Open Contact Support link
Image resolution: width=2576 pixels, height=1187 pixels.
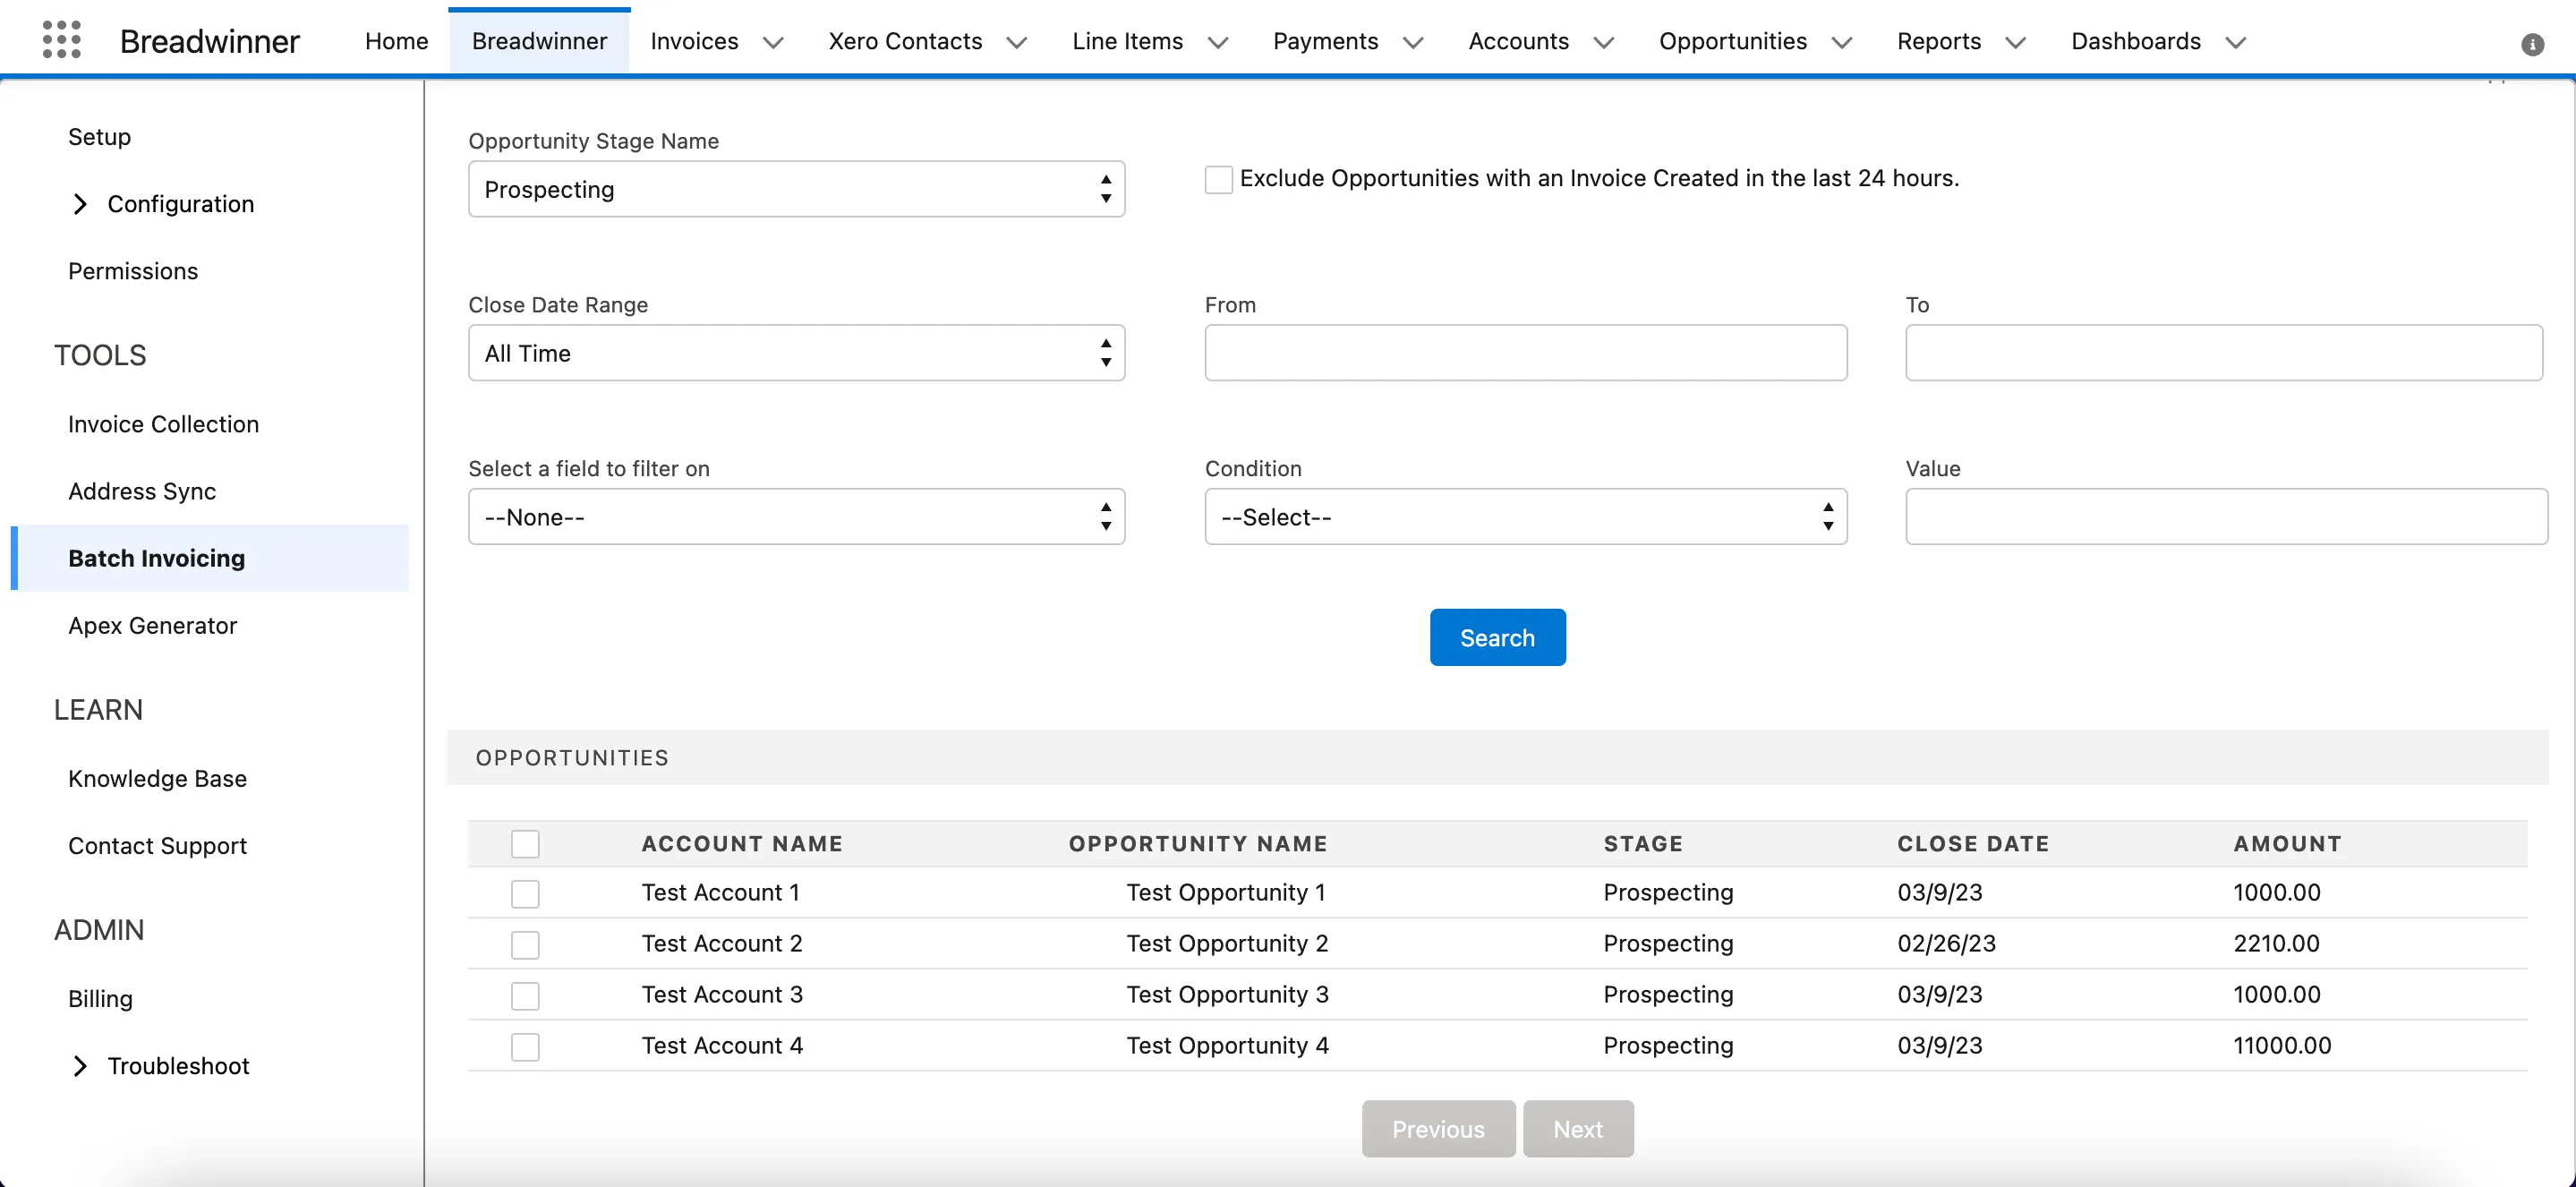tap(157, 845)
